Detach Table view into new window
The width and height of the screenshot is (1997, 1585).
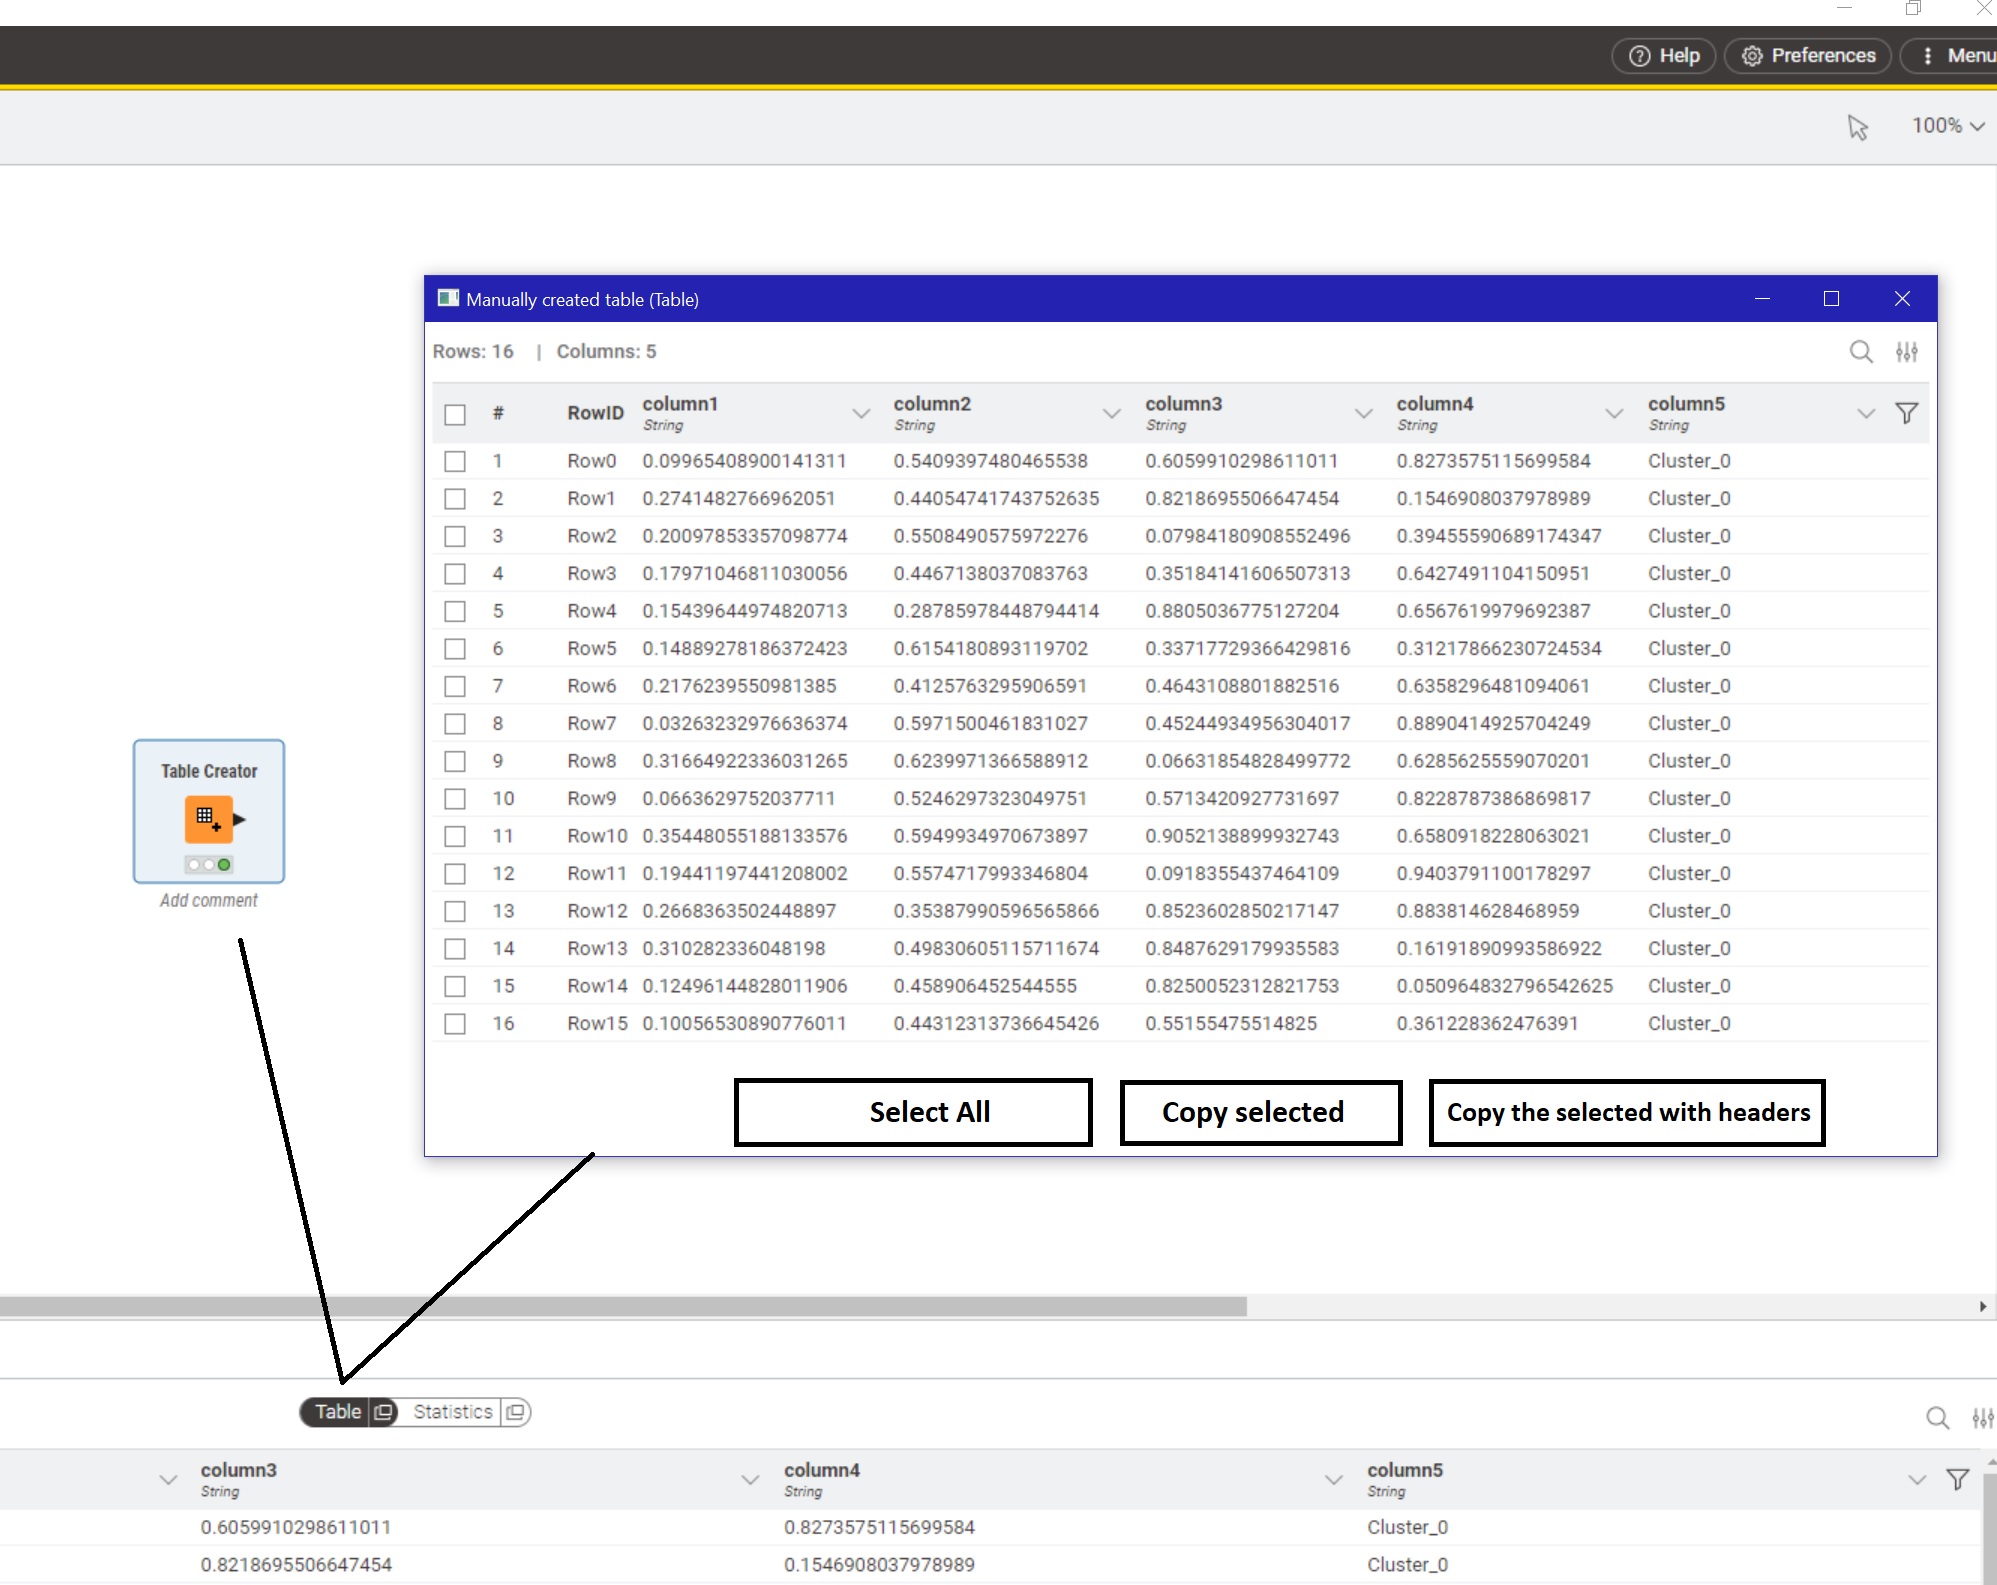click(x=383, y=1412)
